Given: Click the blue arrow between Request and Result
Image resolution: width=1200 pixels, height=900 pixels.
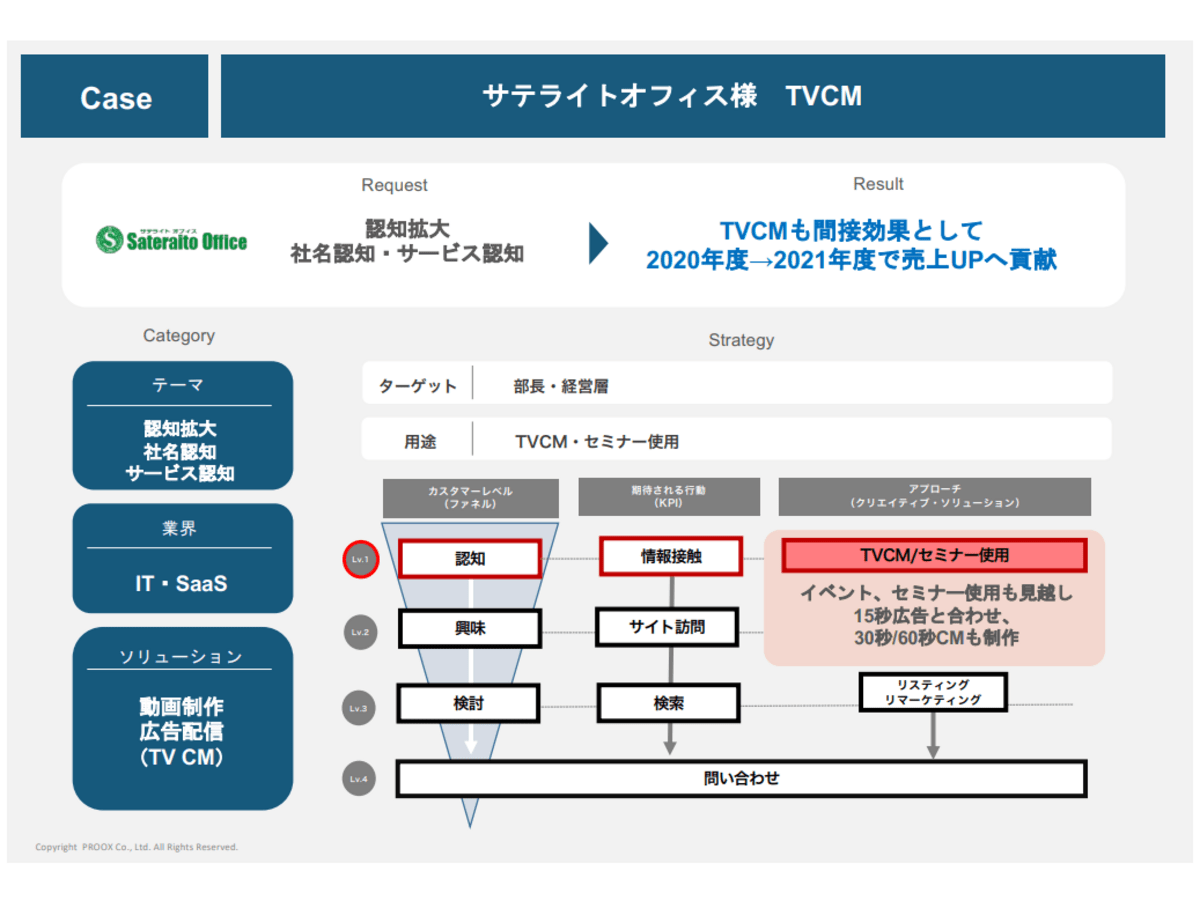Looking at the screenshot, I should tap(598, 243).
